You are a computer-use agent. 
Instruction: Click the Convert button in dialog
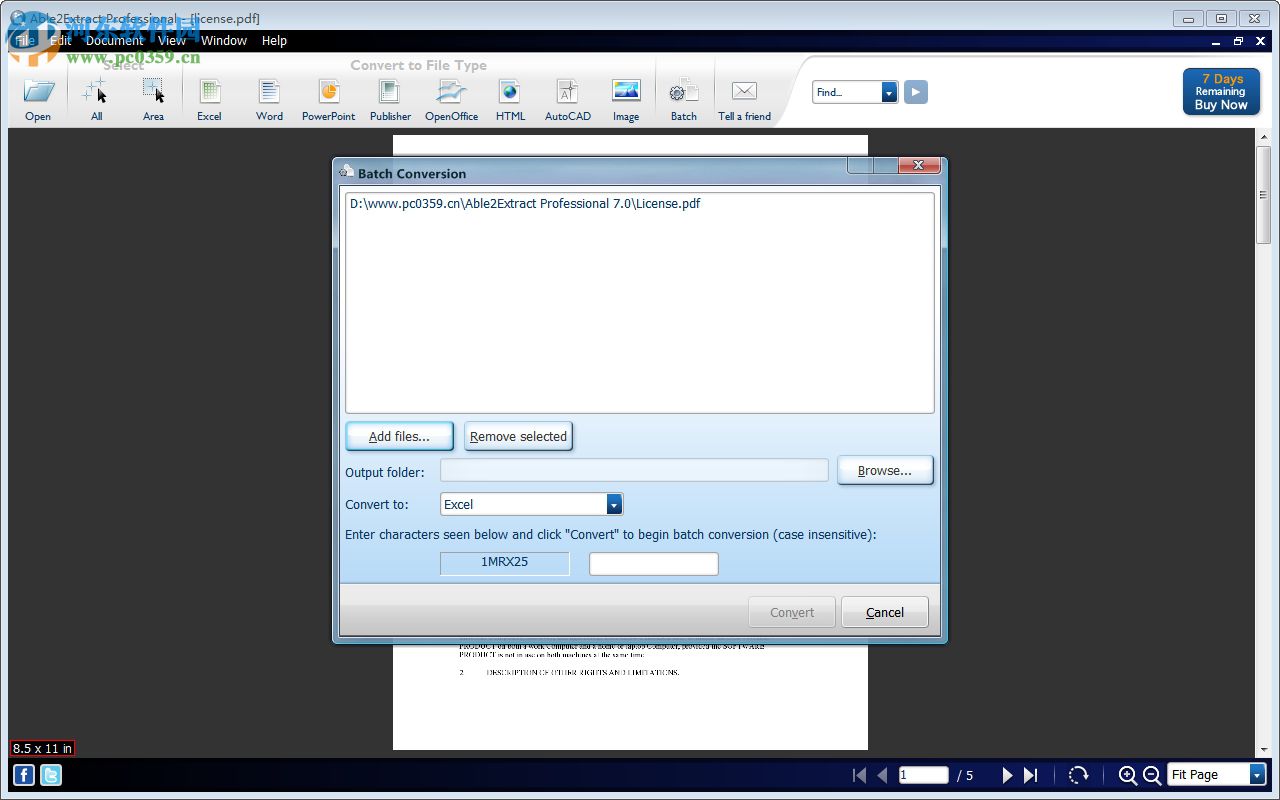tap(792, 612)
